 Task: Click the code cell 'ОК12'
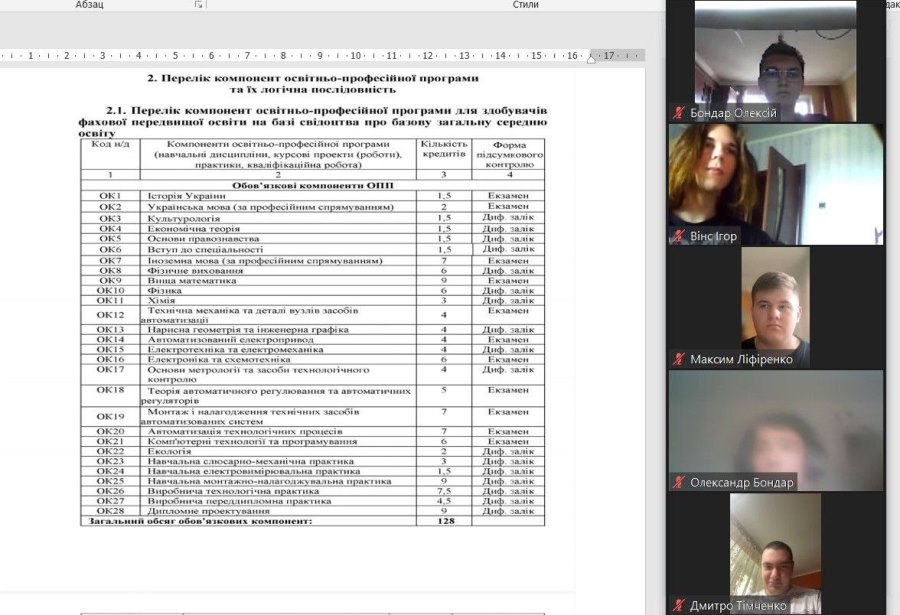coord(110,315)
